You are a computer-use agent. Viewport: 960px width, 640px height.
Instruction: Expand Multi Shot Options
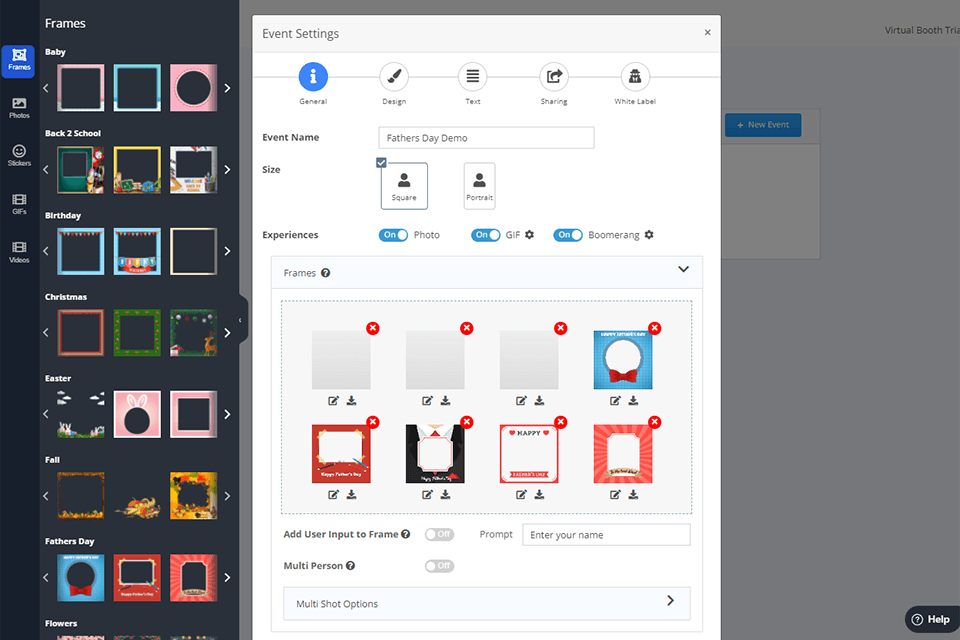[670, 601]
